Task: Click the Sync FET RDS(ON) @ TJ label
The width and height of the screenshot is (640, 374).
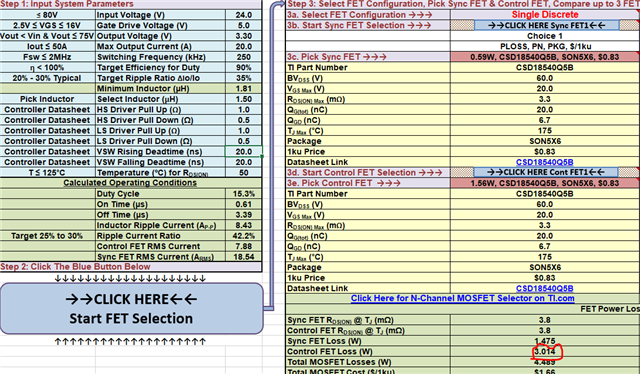Action: [340, 320]
